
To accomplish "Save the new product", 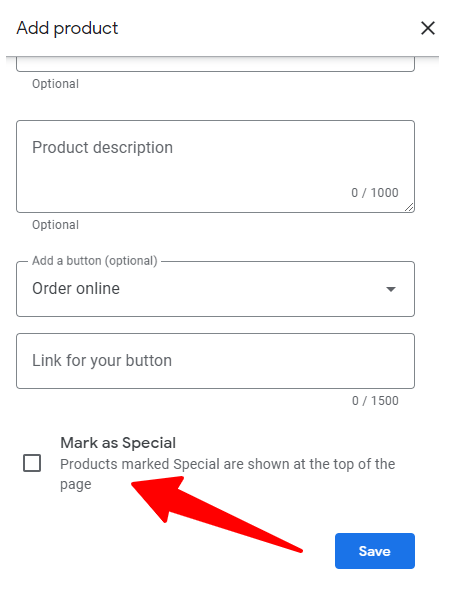I will (x=375, y=551).
